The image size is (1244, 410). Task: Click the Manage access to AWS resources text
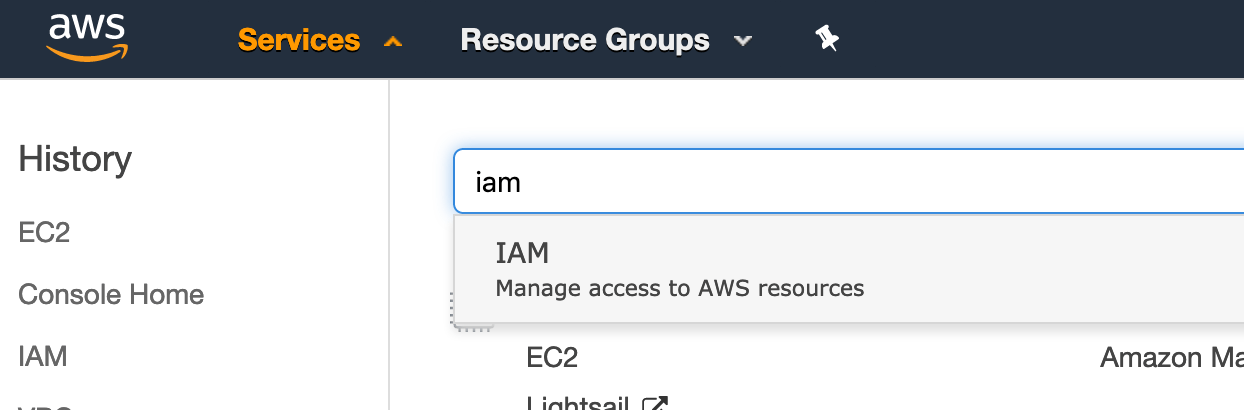click(x=680, y=289)
